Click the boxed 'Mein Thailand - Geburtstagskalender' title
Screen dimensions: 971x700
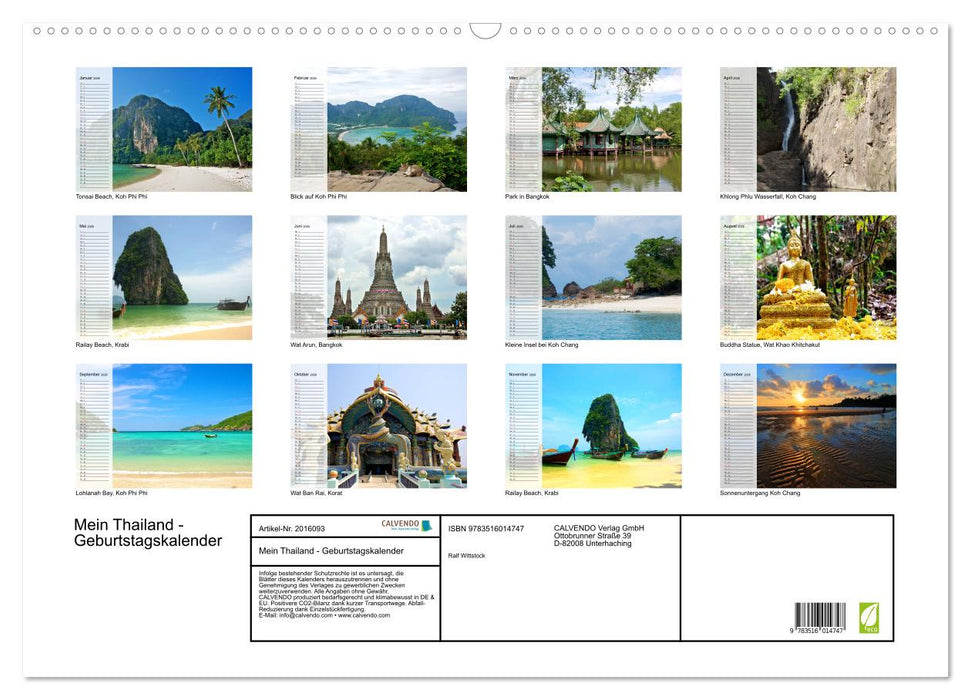point(331,551)
